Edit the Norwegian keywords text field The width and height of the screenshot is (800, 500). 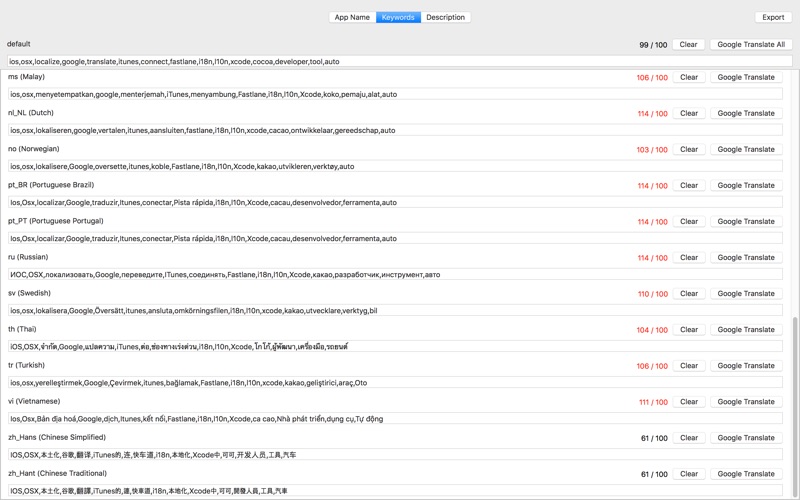coord(395,166)
